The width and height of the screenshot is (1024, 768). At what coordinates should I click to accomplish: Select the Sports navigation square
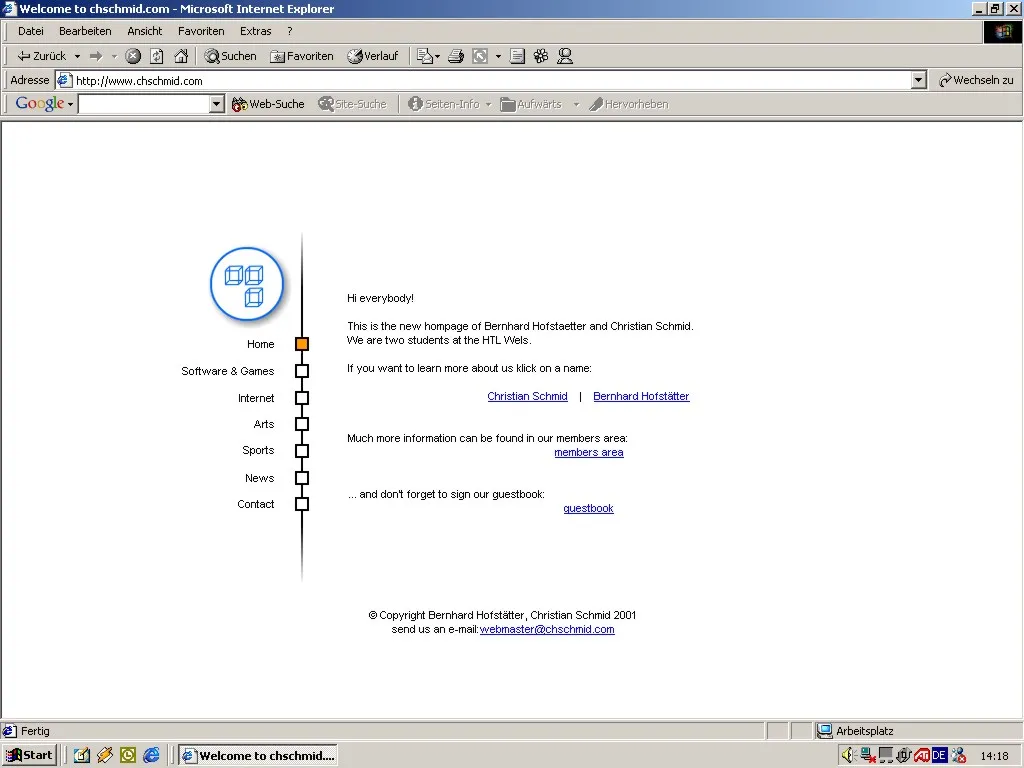302,451
